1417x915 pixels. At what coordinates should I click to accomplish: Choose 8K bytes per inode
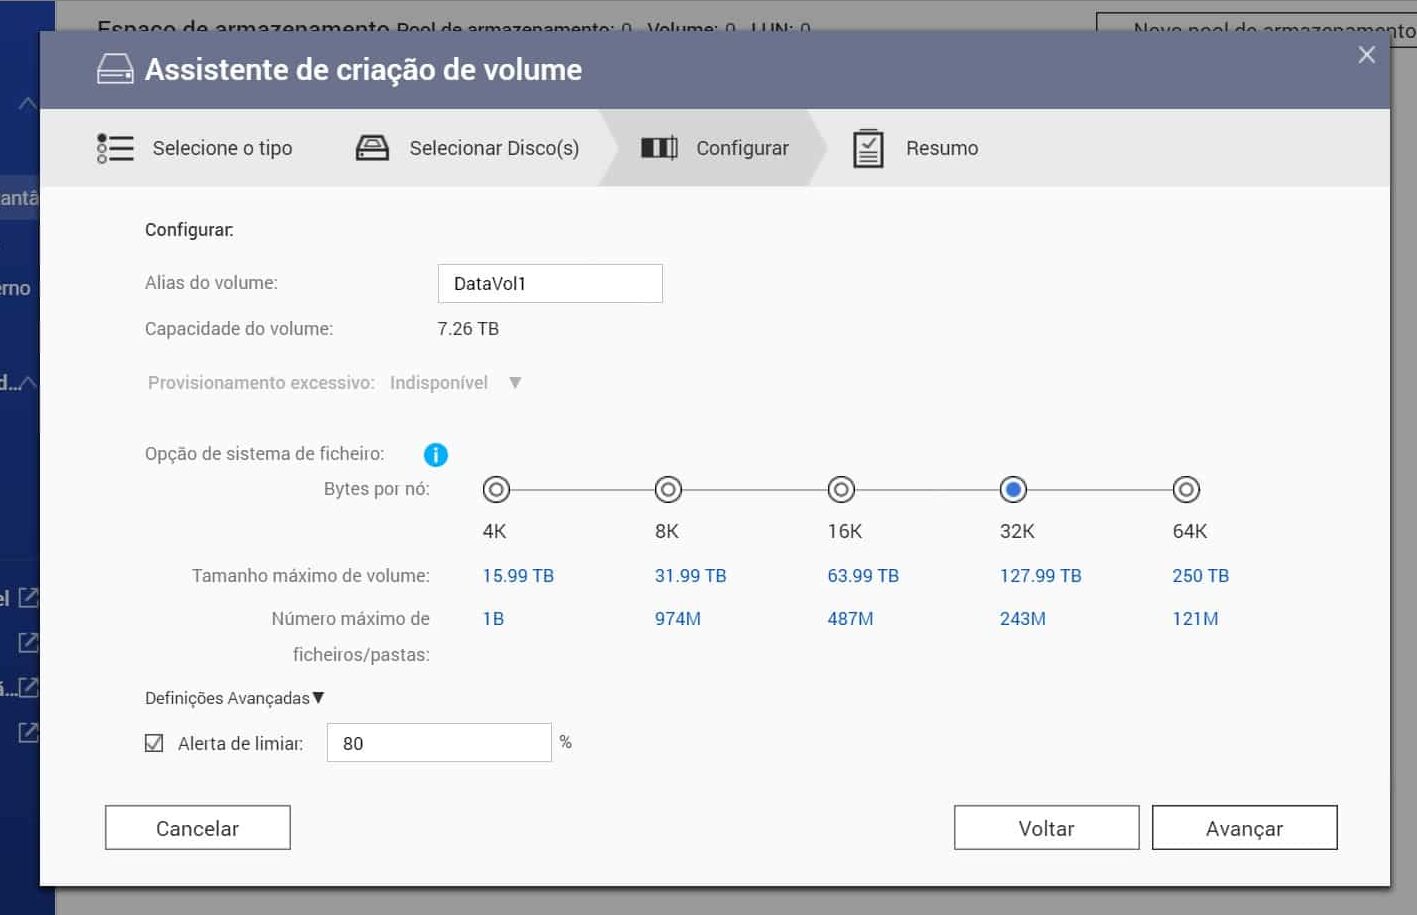[668, 490]
